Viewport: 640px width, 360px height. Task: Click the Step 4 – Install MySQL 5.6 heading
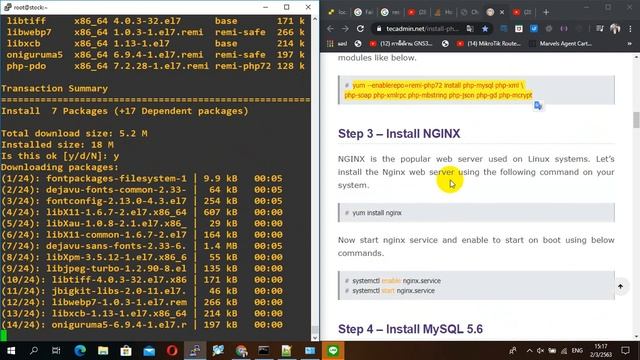[x=410, y=329]
